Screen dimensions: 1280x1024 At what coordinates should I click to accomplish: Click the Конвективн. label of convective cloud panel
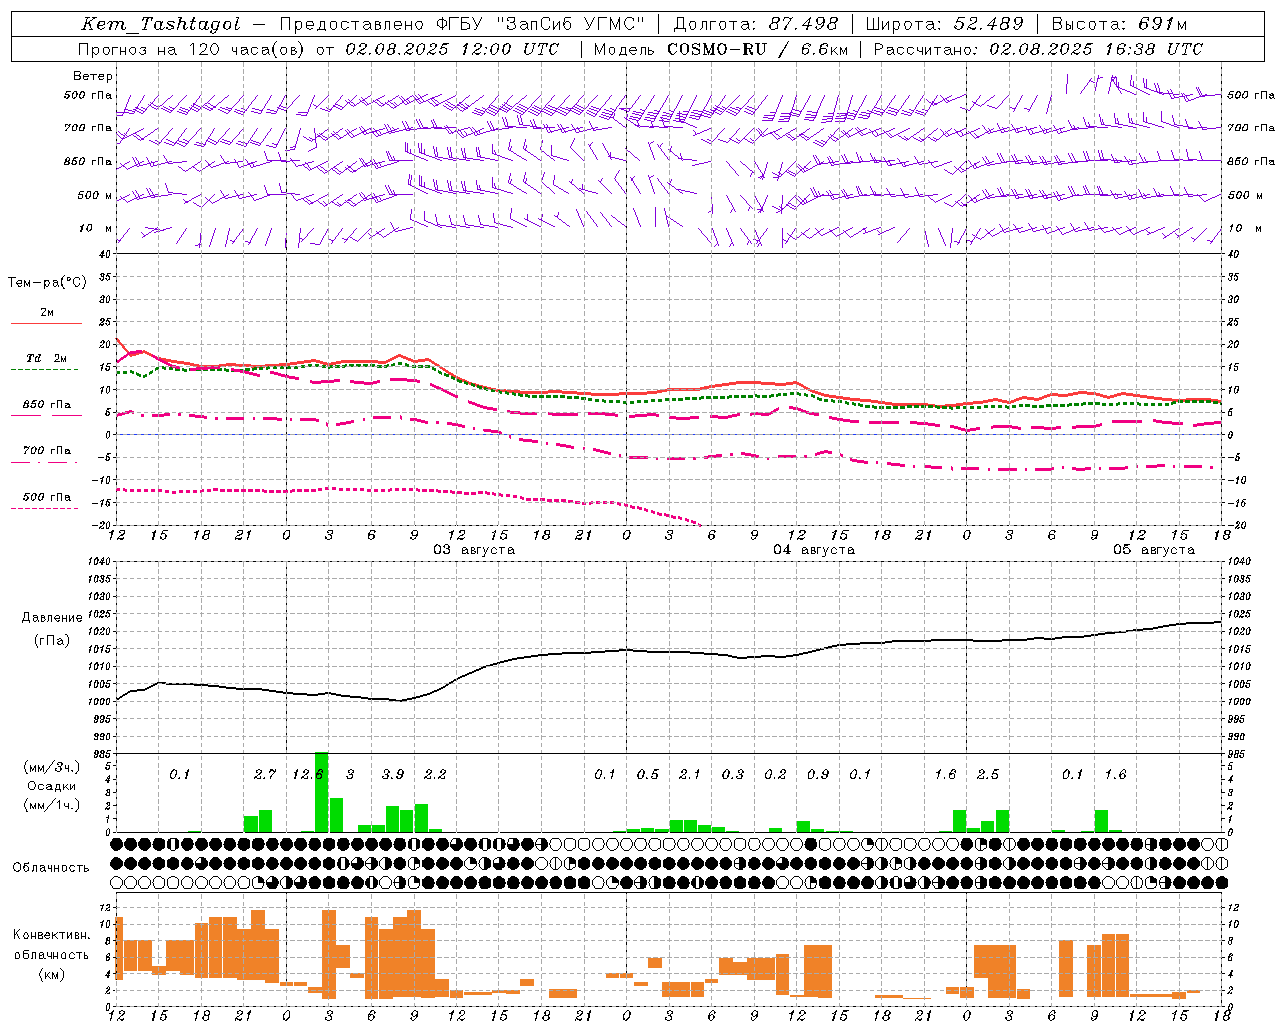pos(52,936)
